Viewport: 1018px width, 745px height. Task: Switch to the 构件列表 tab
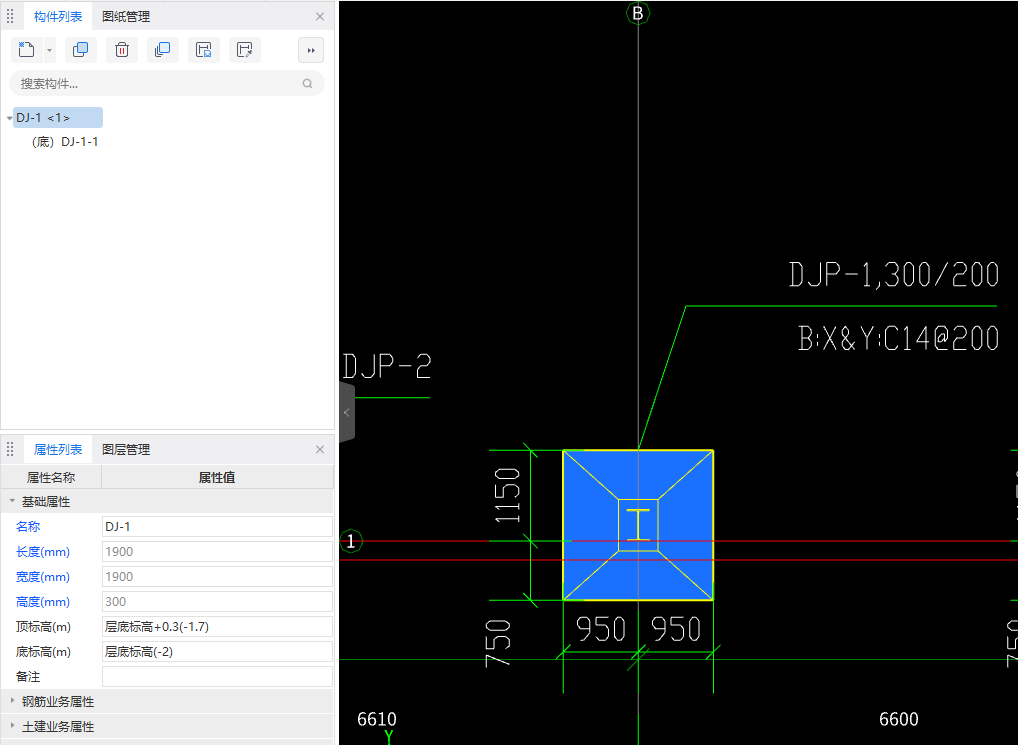point(58,17)
